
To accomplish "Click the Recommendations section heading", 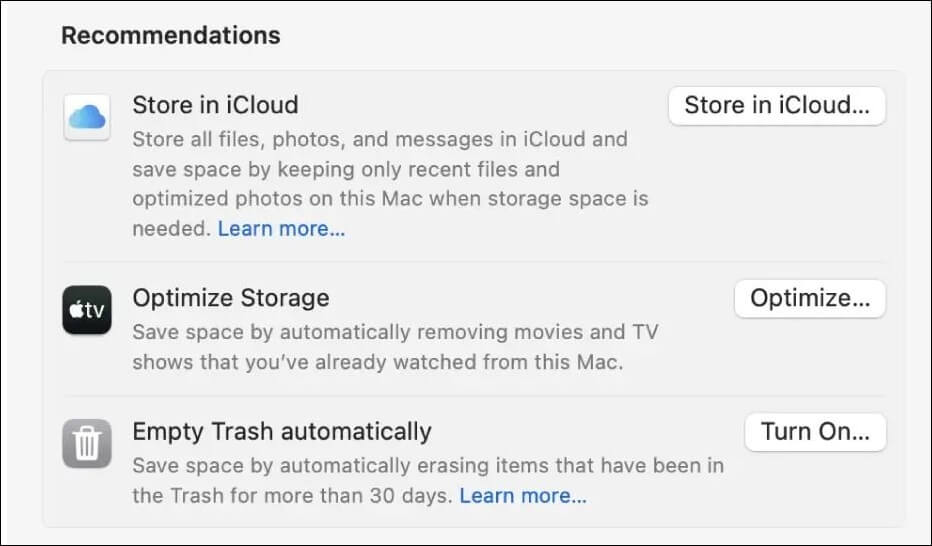I will point(171,36).
